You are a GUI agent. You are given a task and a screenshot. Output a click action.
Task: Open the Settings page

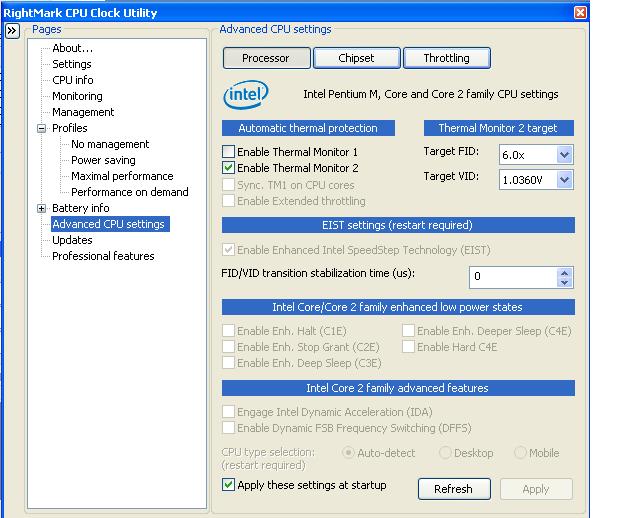pyautogui.click(x=72, y=64)
